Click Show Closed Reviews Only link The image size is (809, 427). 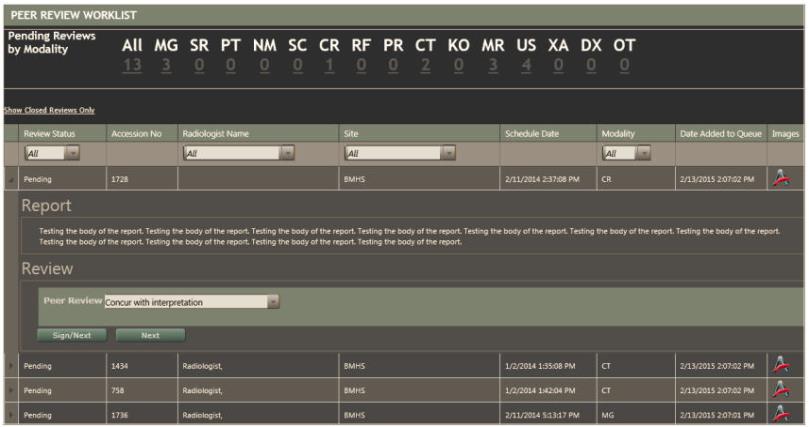(48, 110)
